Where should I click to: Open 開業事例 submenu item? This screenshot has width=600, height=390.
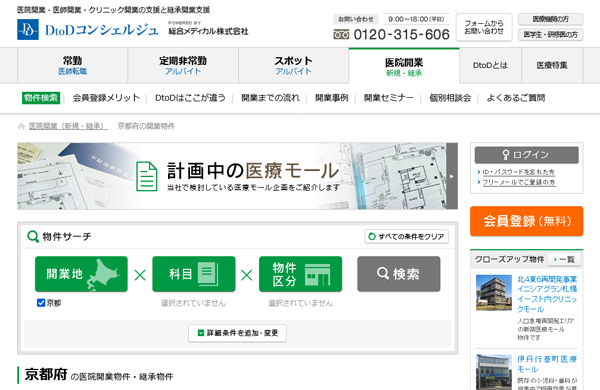click(331, 98)
